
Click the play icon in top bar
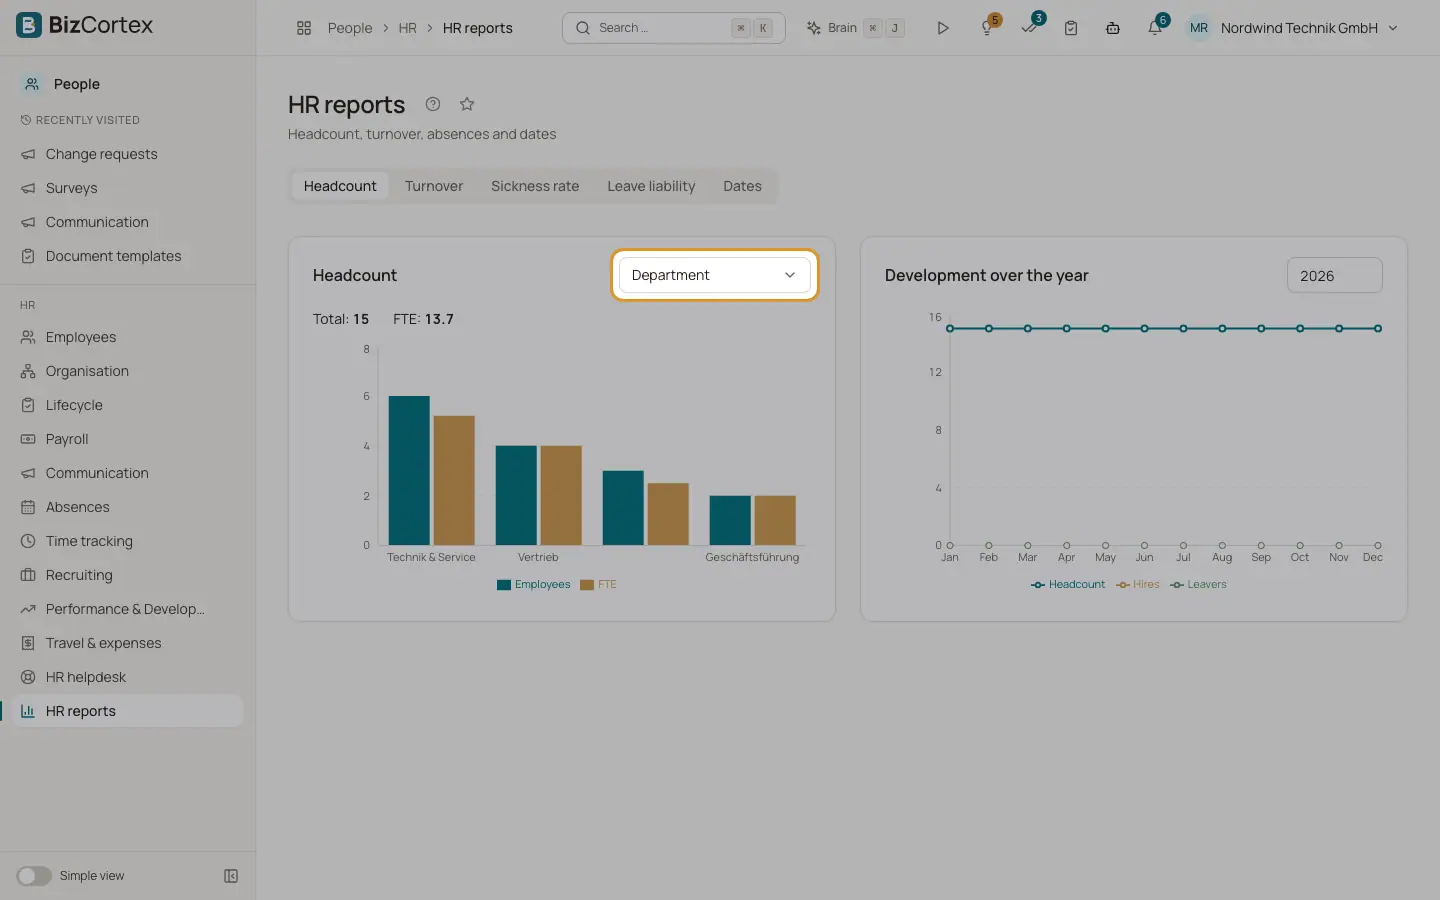(x=942, y=28)
